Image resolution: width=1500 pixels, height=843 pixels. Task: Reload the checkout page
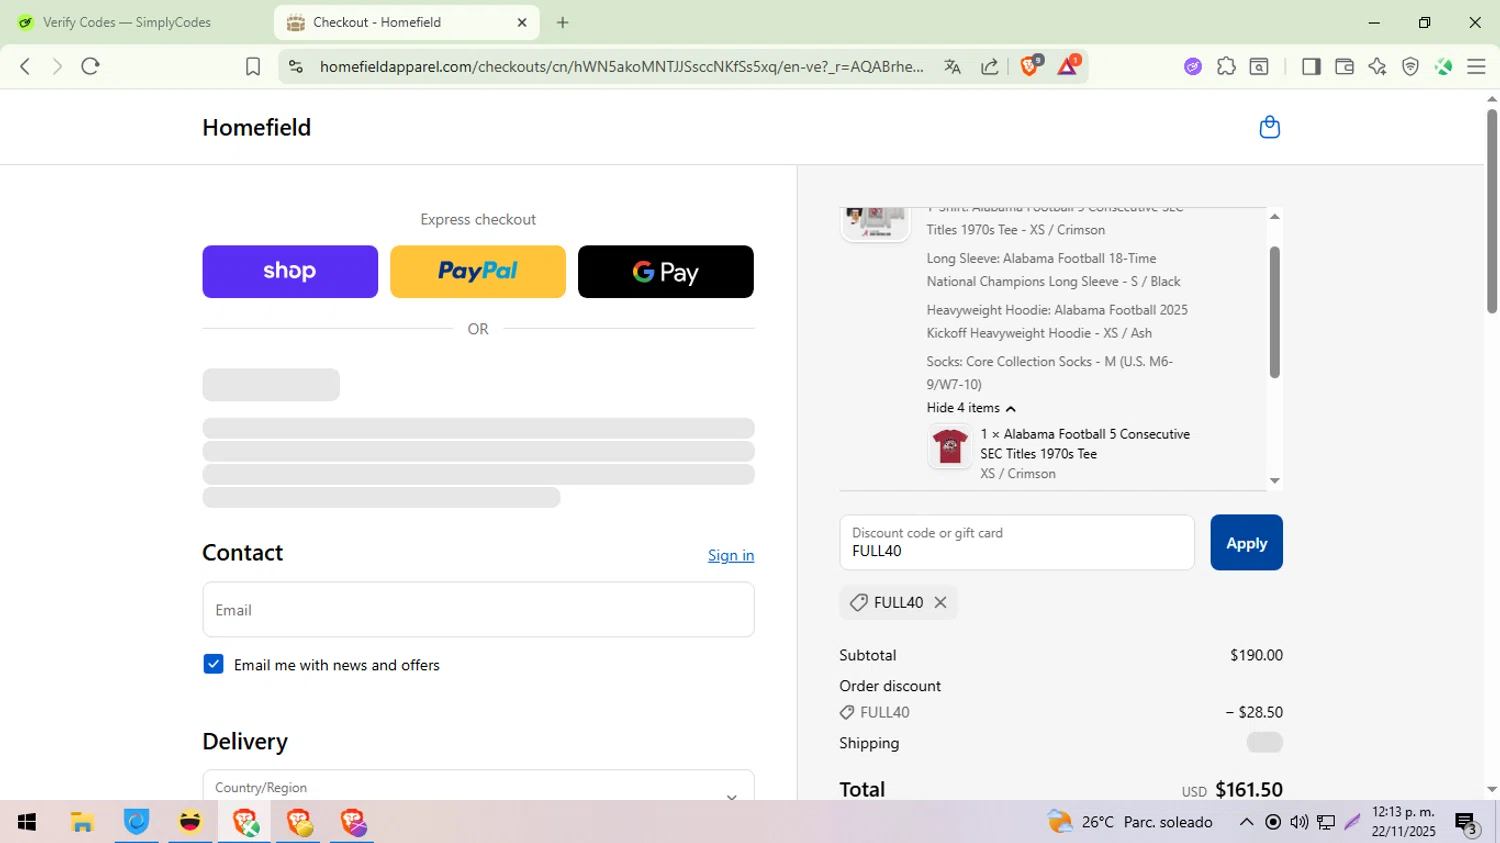click(91, 66)
